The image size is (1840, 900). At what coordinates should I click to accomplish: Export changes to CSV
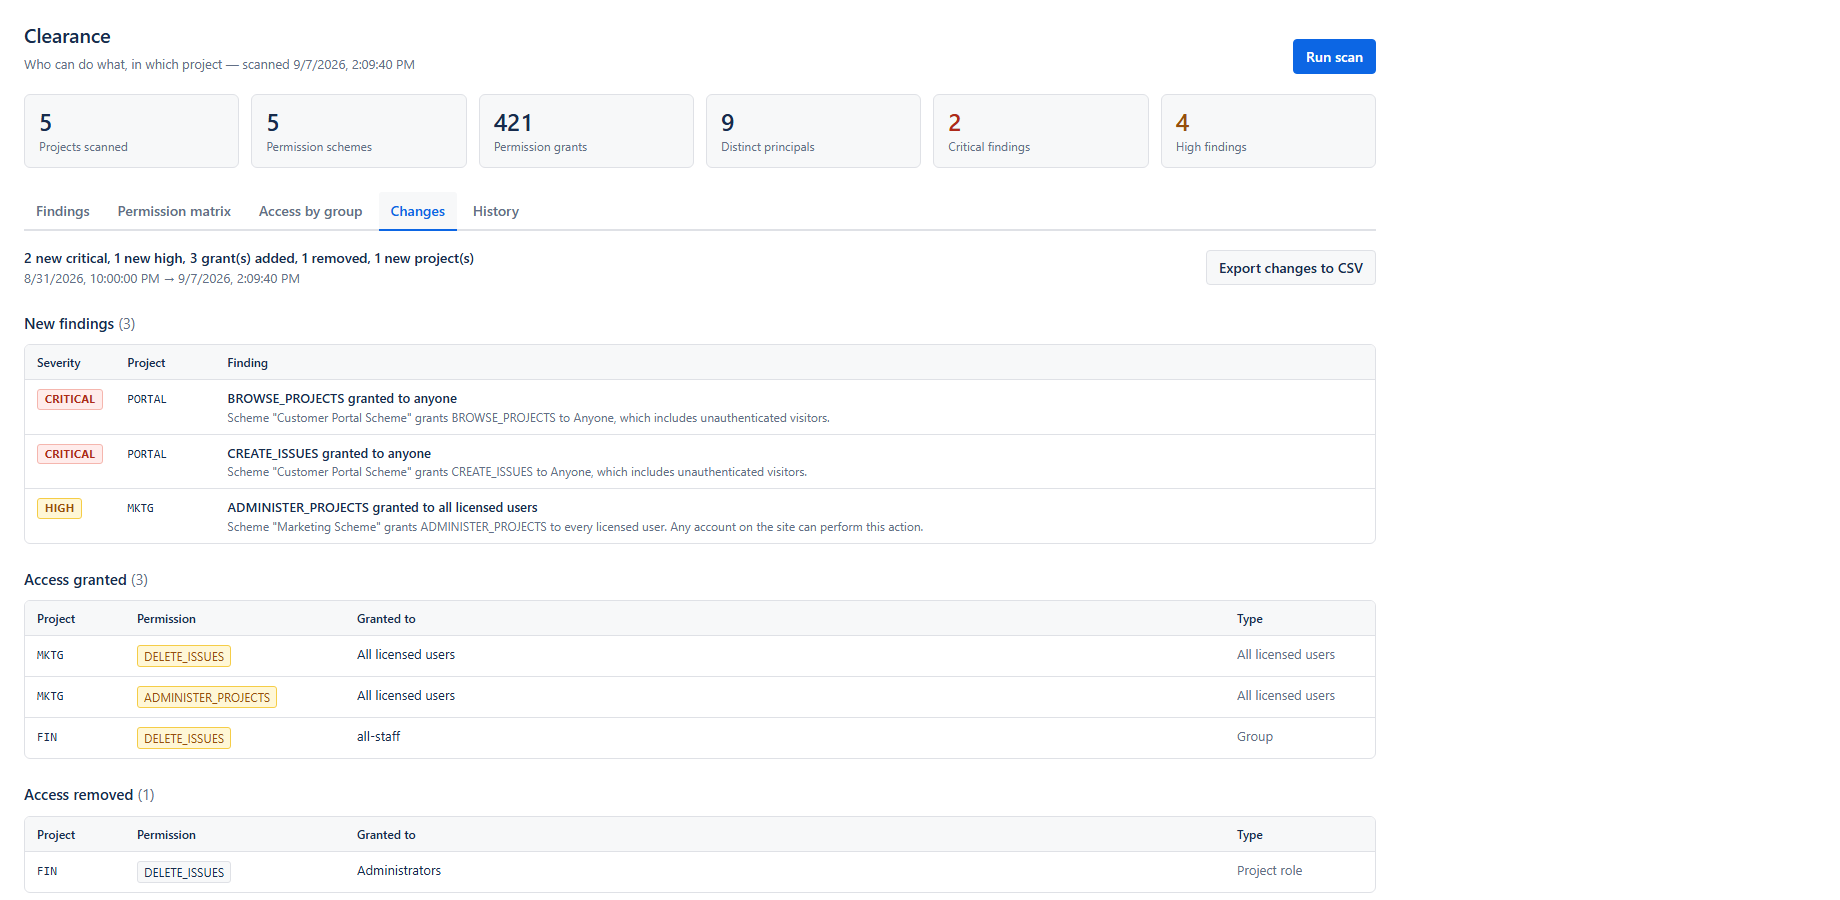coord(1290,268)
